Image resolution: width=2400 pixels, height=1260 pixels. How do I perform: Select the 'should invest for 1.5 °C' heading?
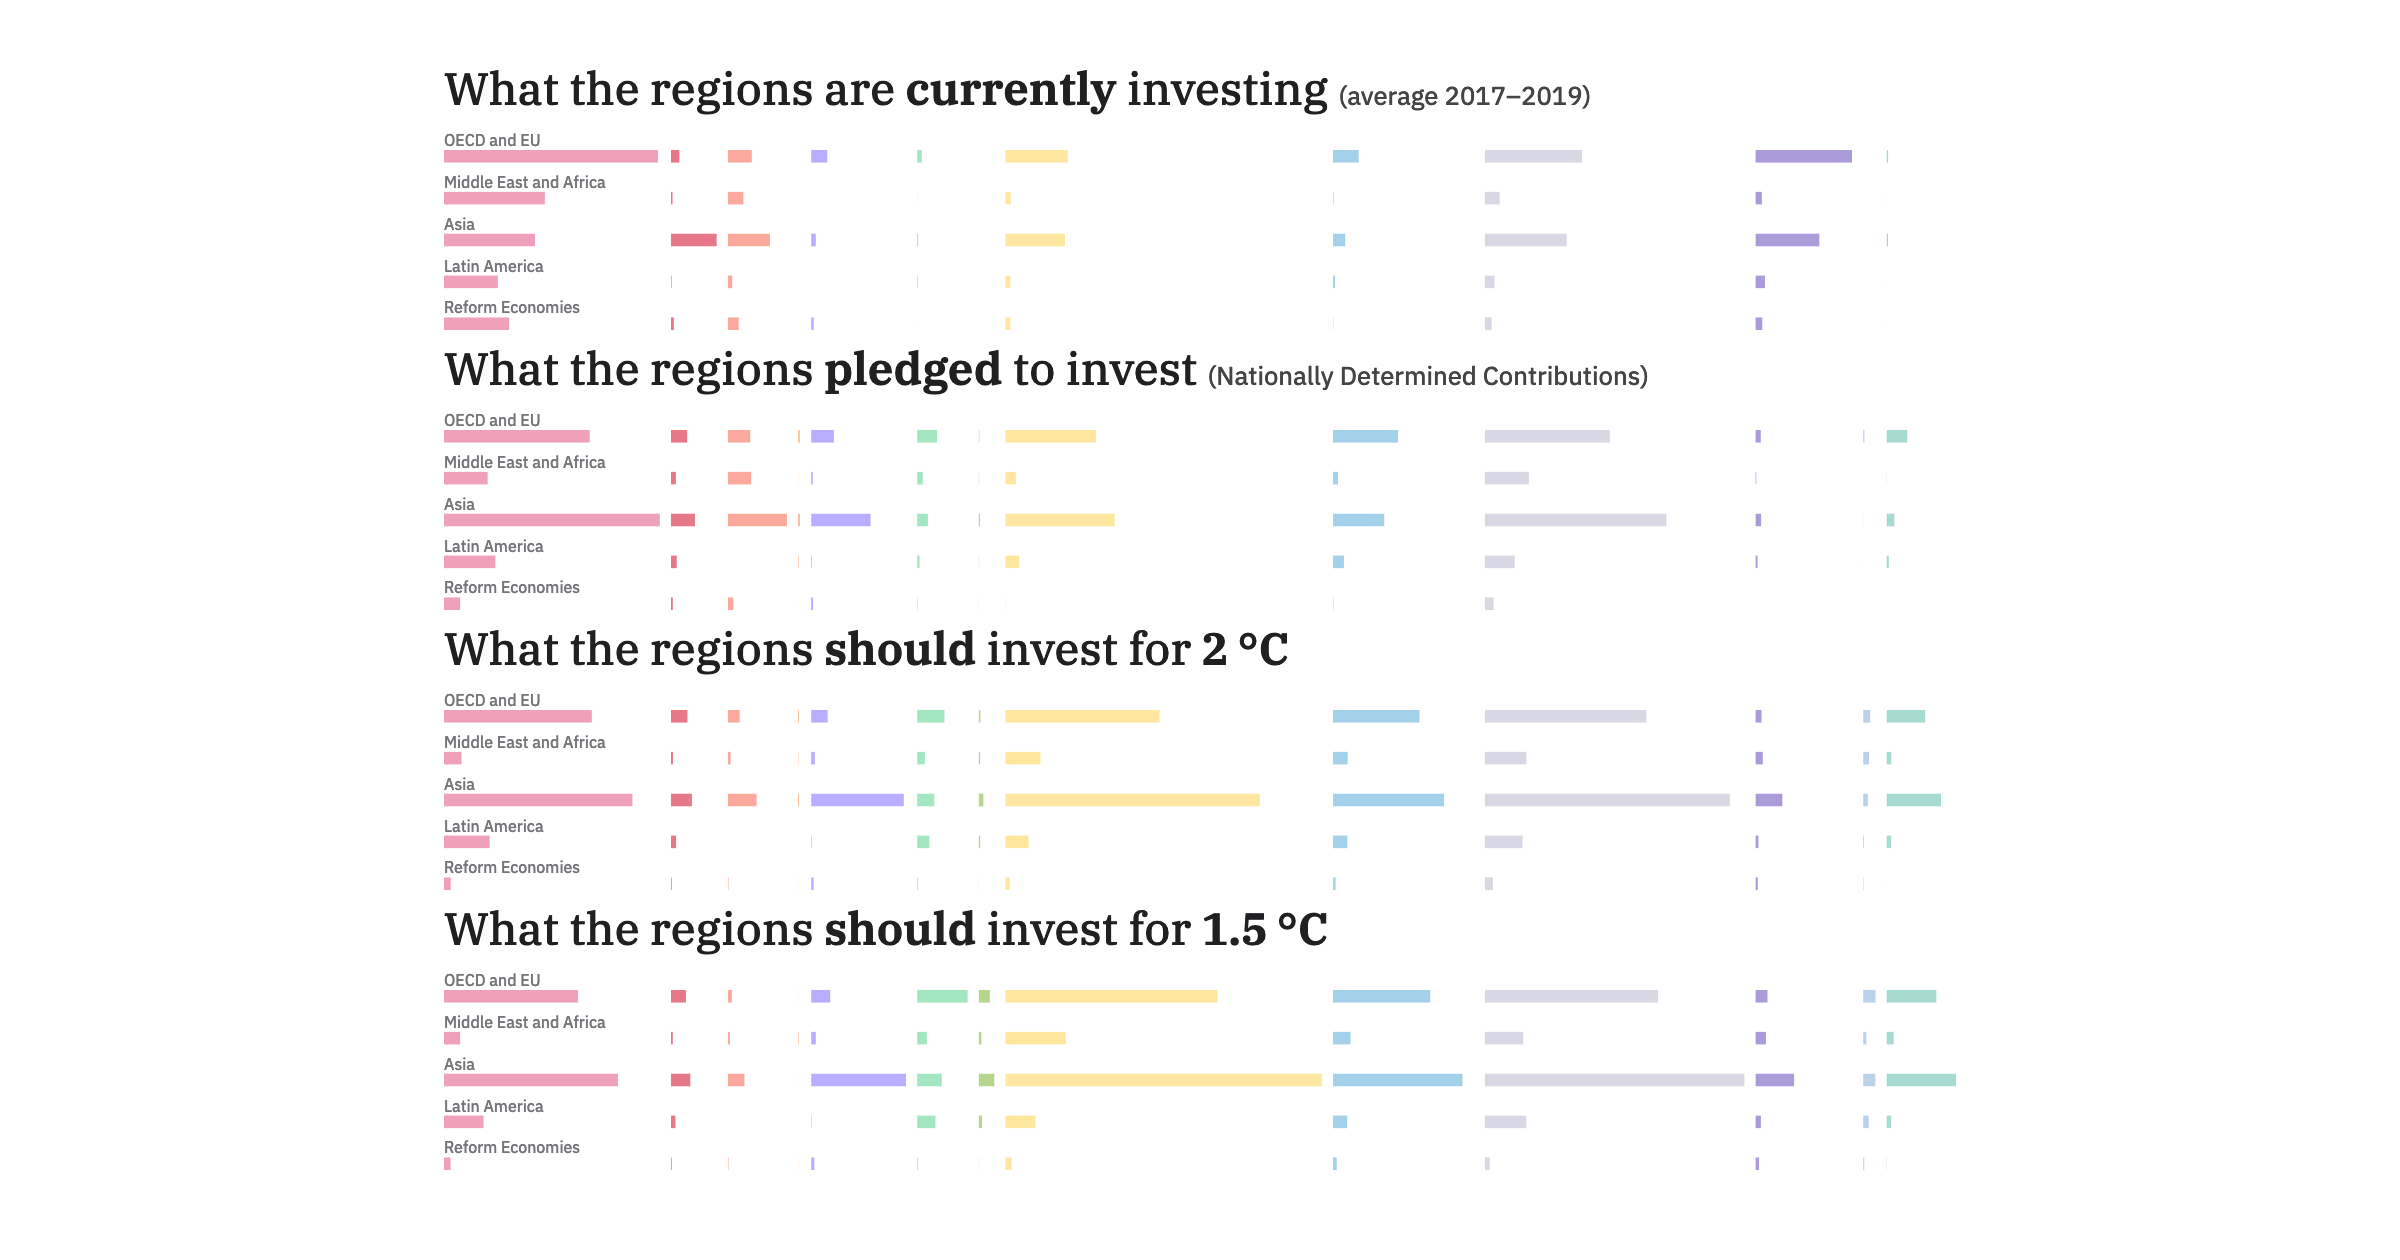[x=886, y=930]
